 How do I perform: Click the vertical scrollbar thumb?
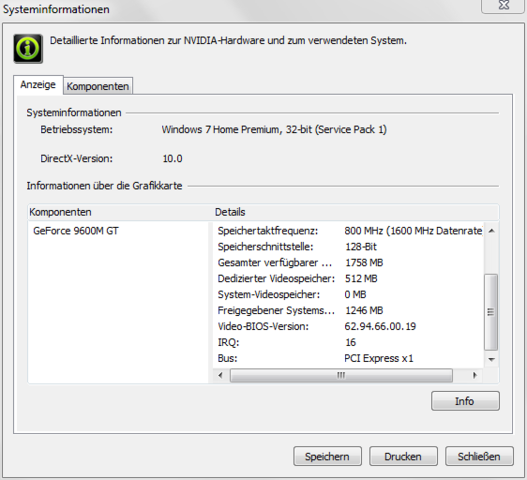pyautogui.click(x=491, y=312)
